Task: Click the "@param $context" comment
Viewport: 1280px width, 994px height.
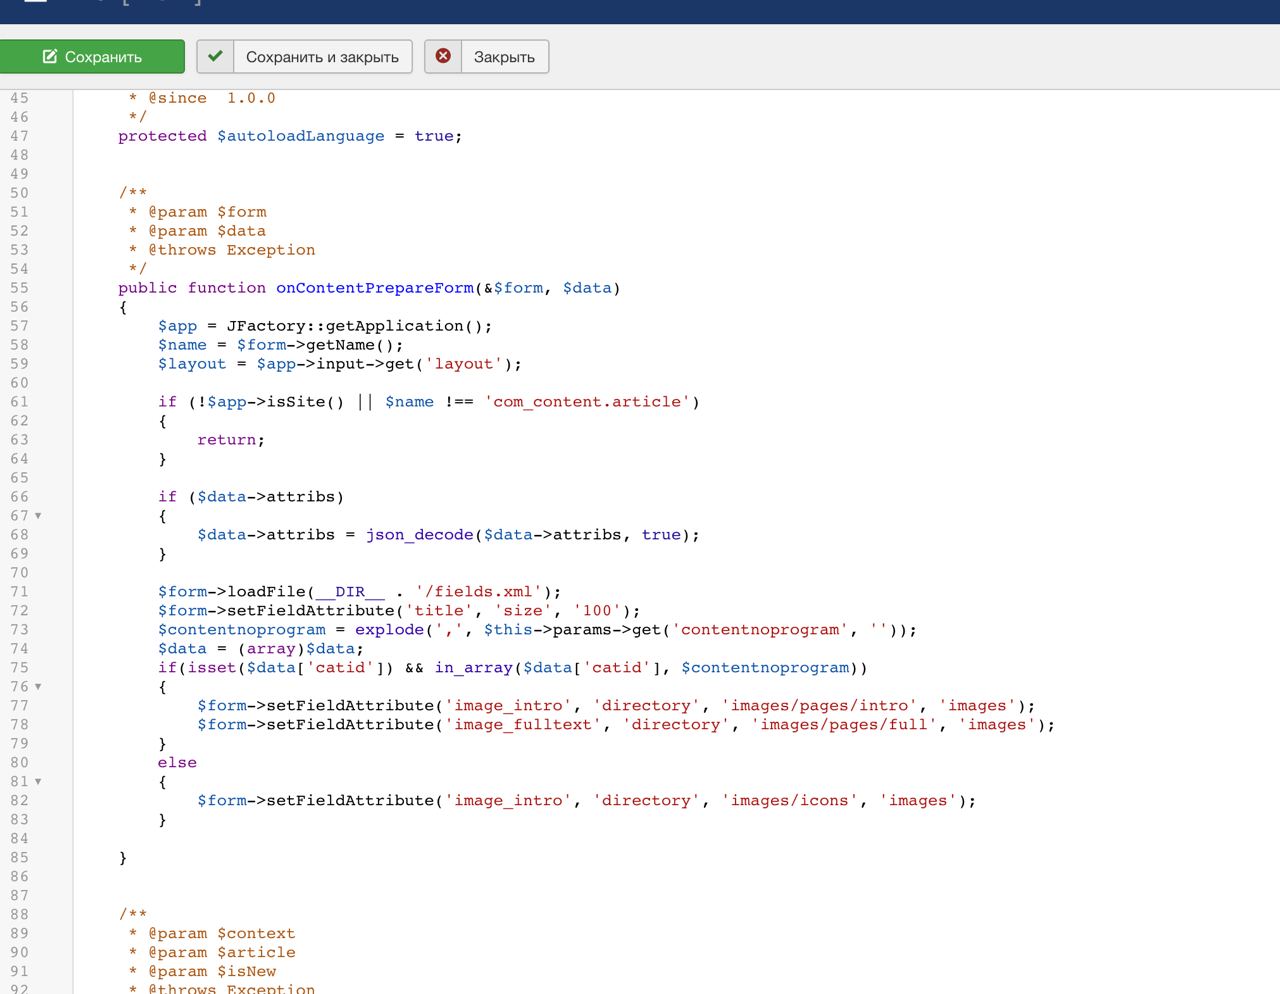Action: pyautogui.click(x=221, y=934)
